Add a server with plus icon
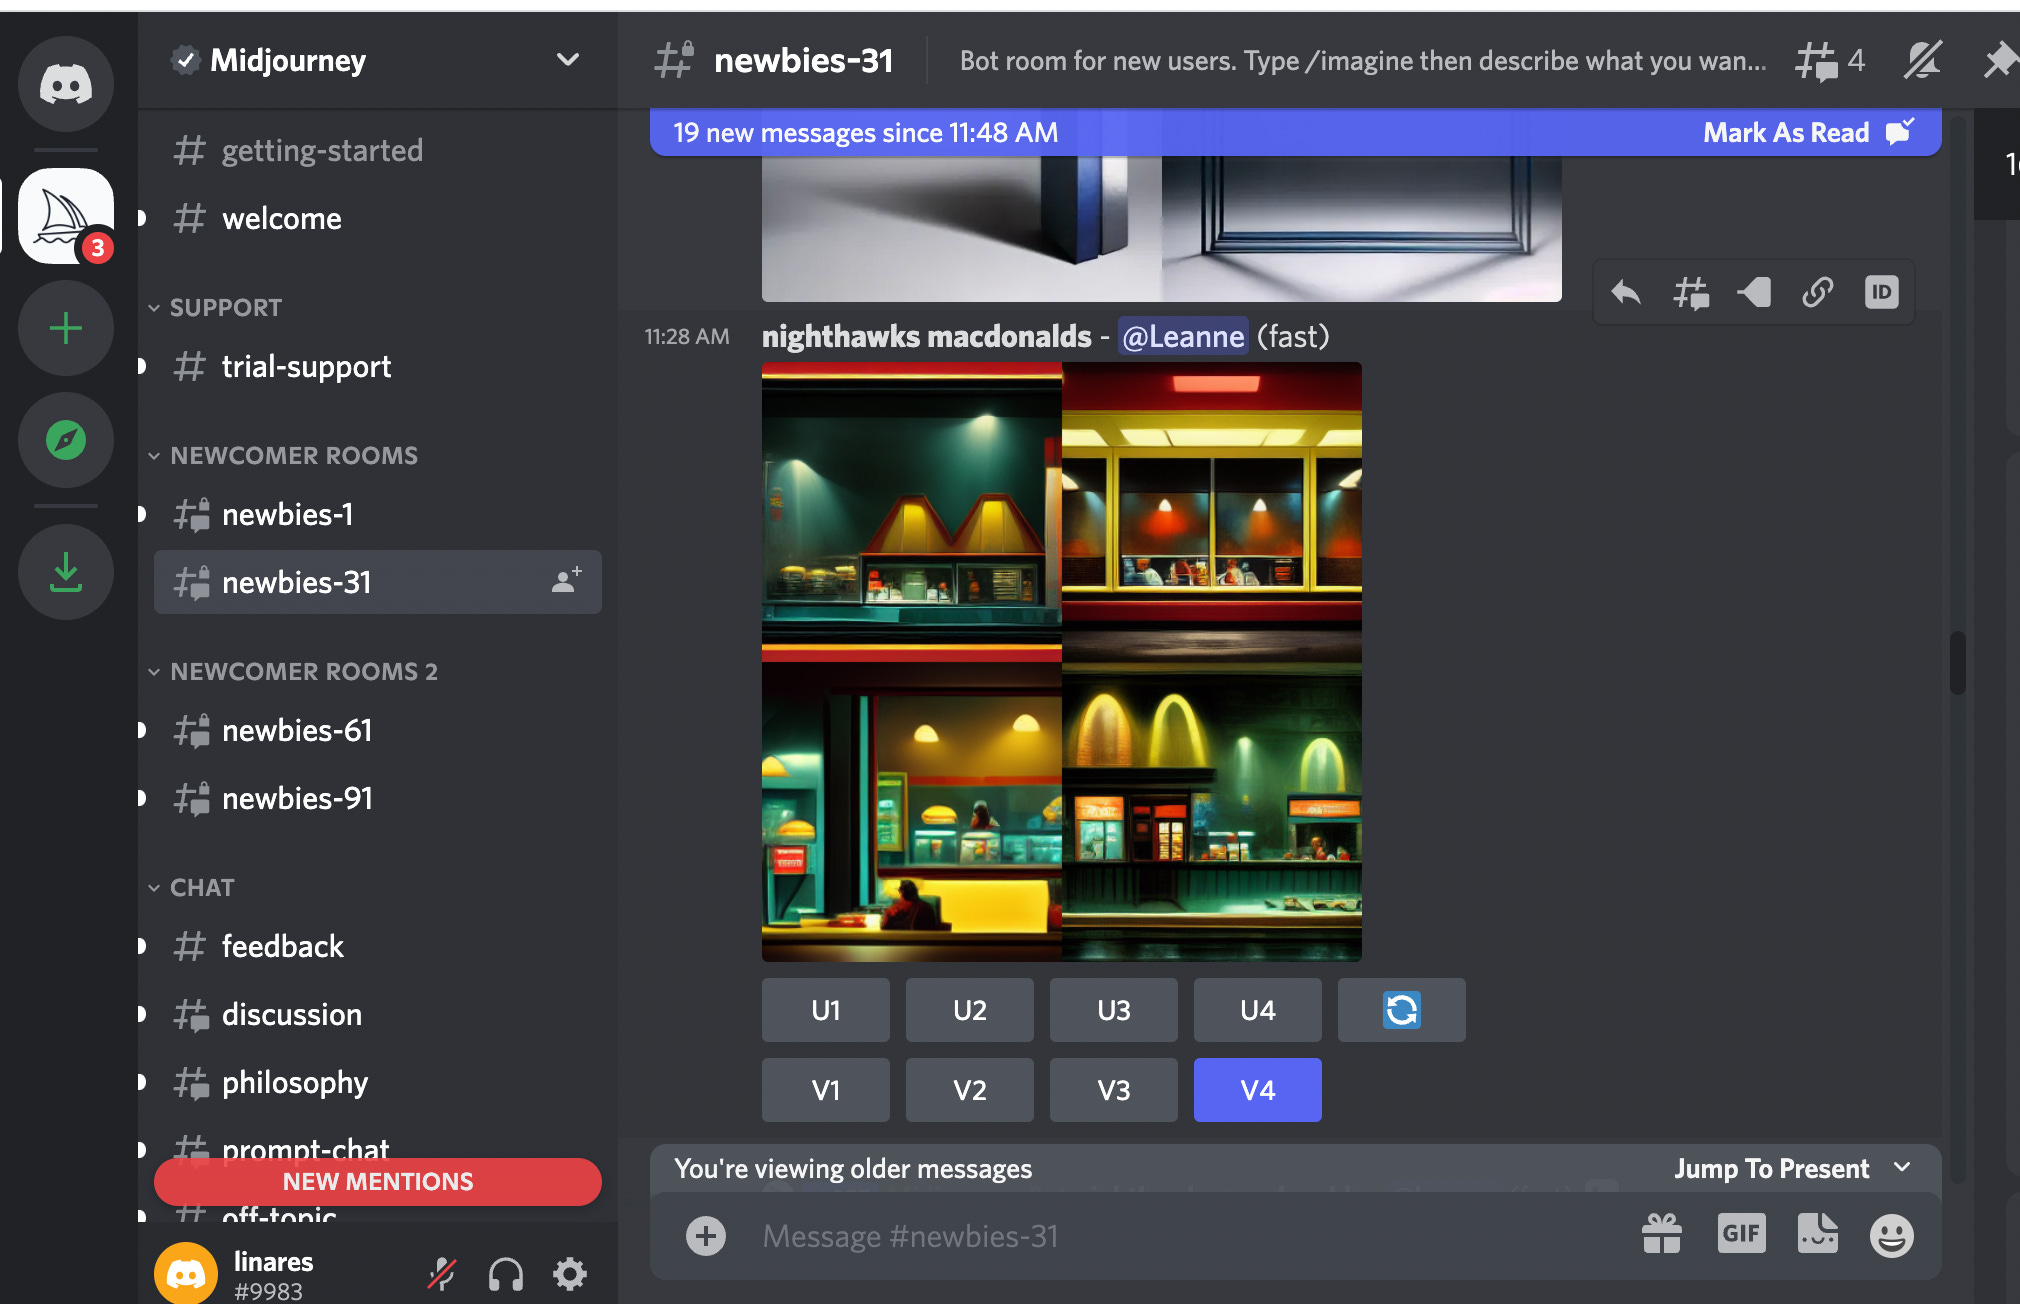 (66, 328)
